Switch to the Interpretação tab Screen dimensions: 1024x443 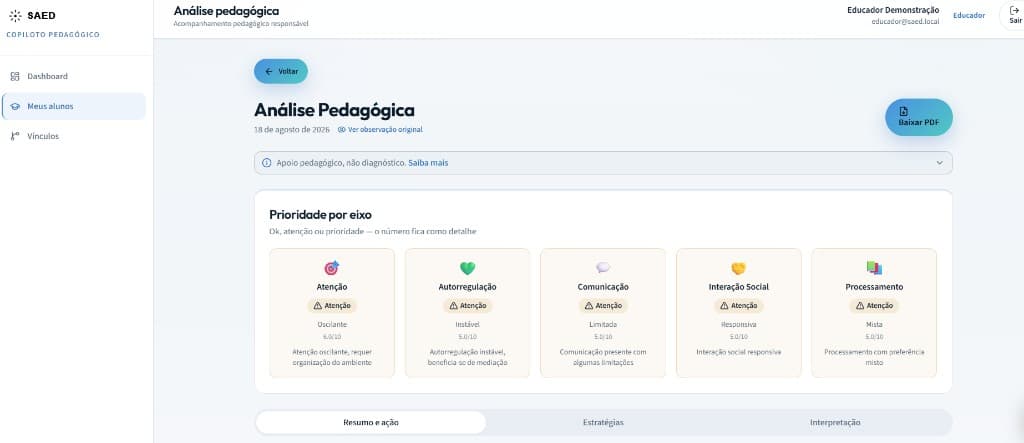[835, 423]
